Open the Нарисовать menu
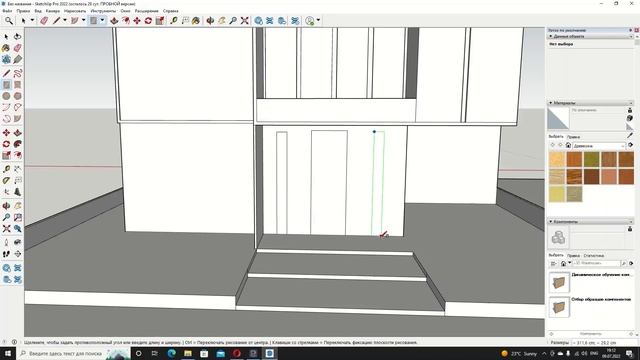The image size is (640, 360). point(75,11)
